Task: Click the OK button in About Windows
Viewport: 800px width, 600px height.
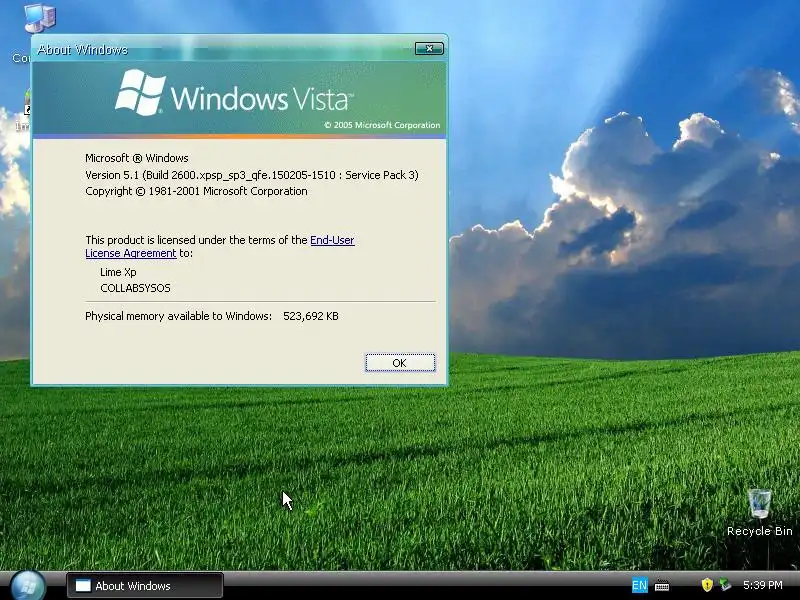Action: (400, 363)
